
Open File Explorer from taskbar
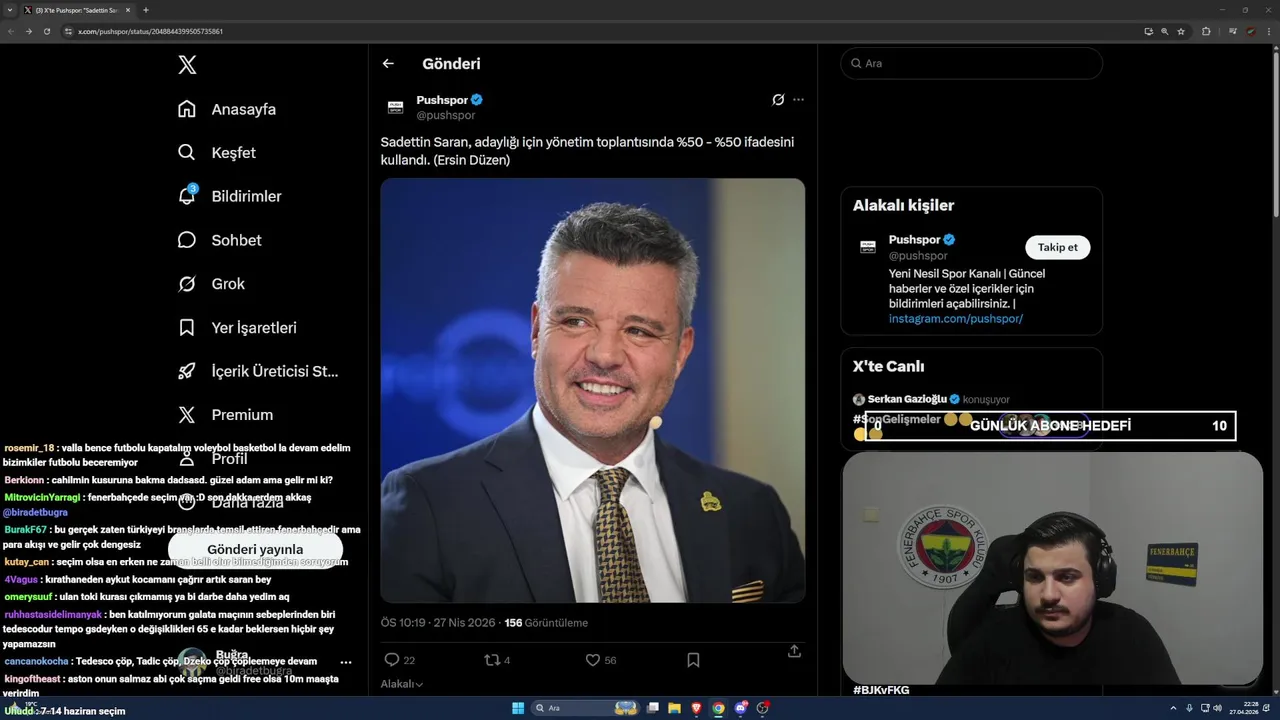tap(674, 708)
